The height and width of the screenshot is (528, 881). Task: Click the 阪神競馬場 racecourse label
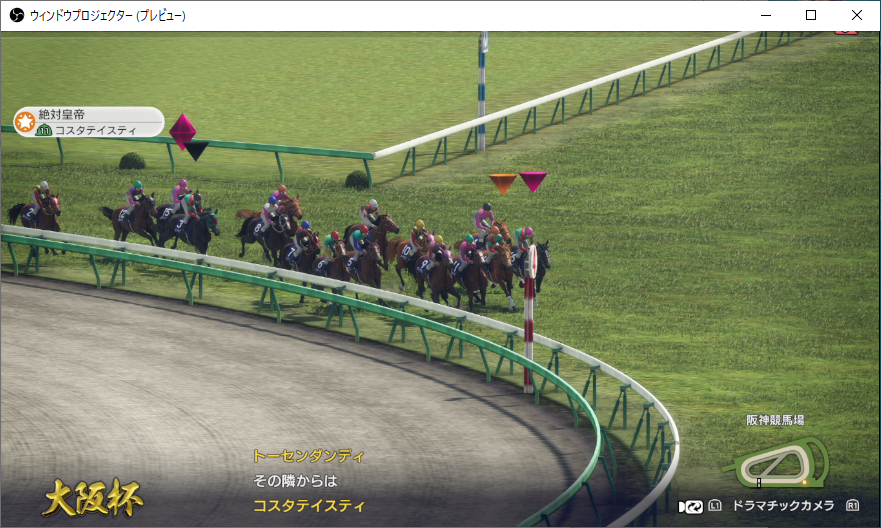(x=775, y=420)
